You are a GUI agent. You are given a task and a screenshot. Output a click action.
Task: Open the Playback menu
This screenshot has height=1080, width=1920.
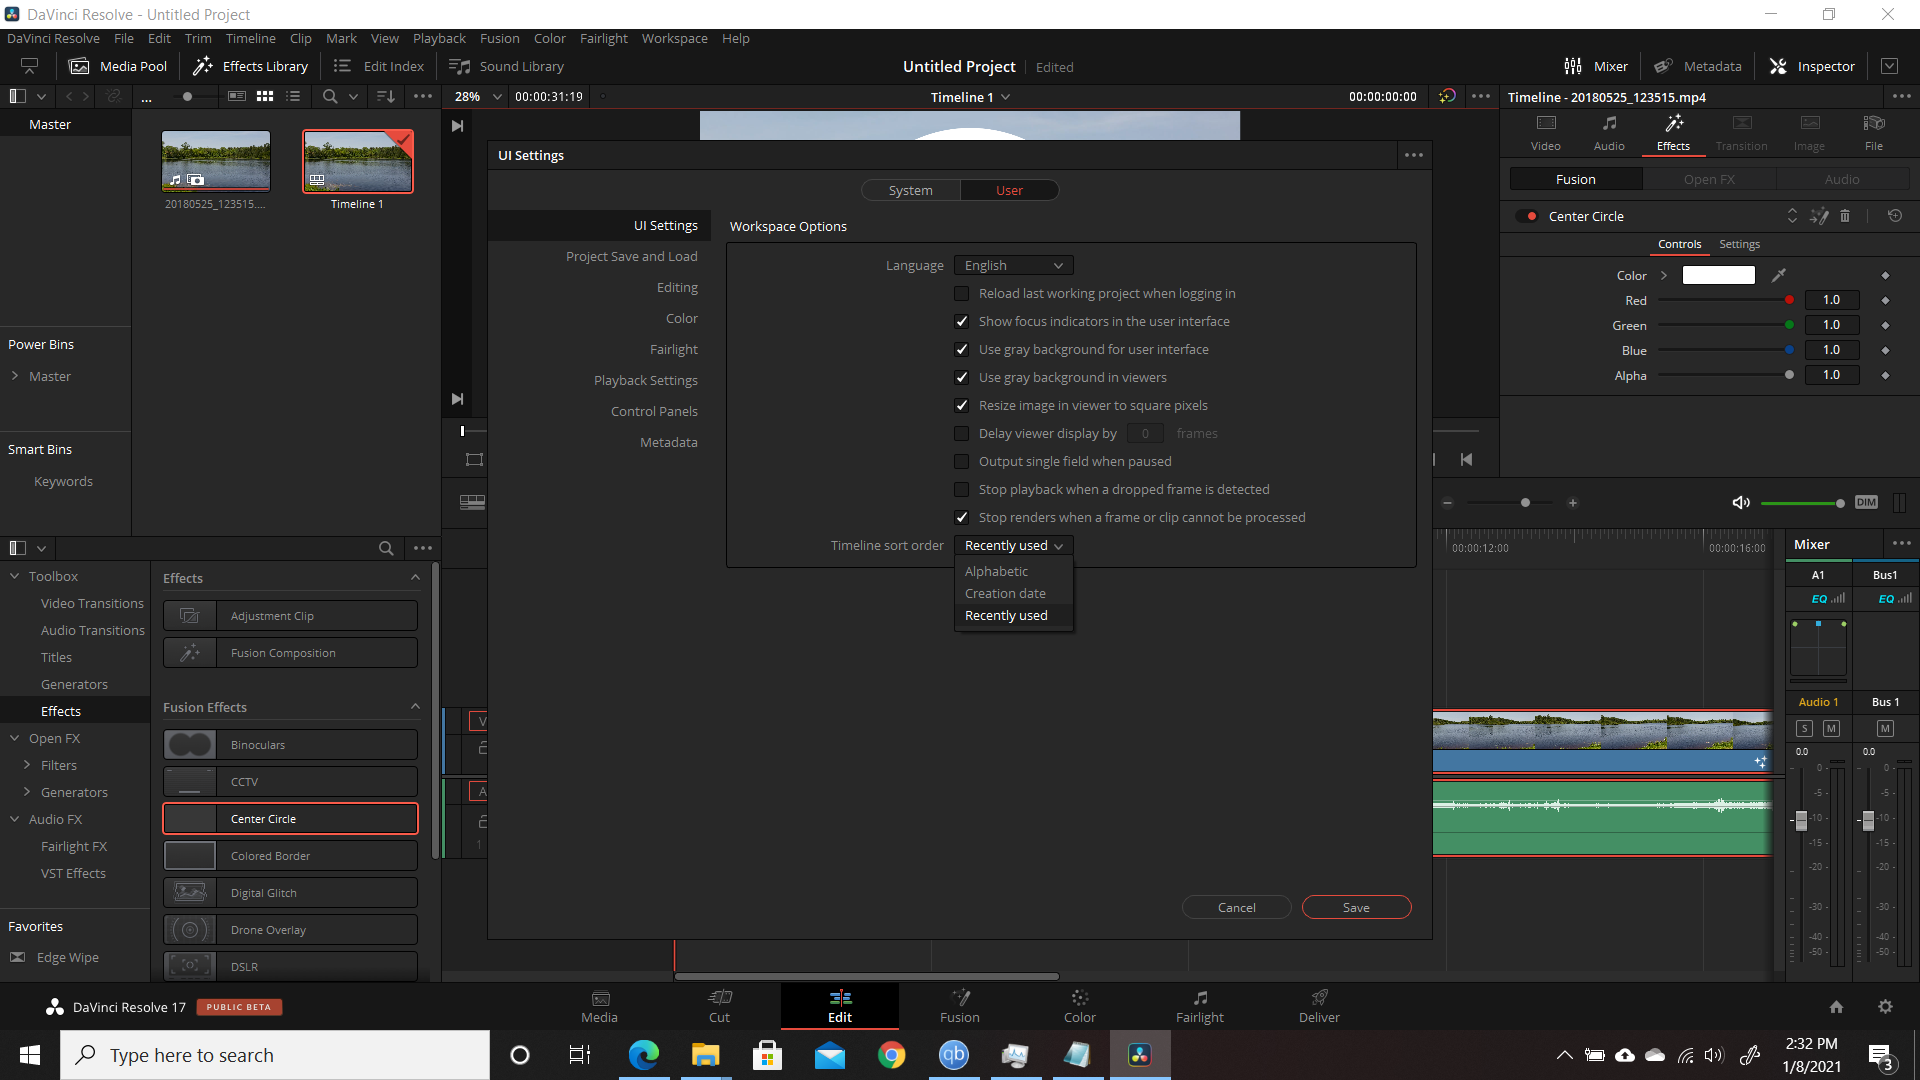[x=439, y=38]
